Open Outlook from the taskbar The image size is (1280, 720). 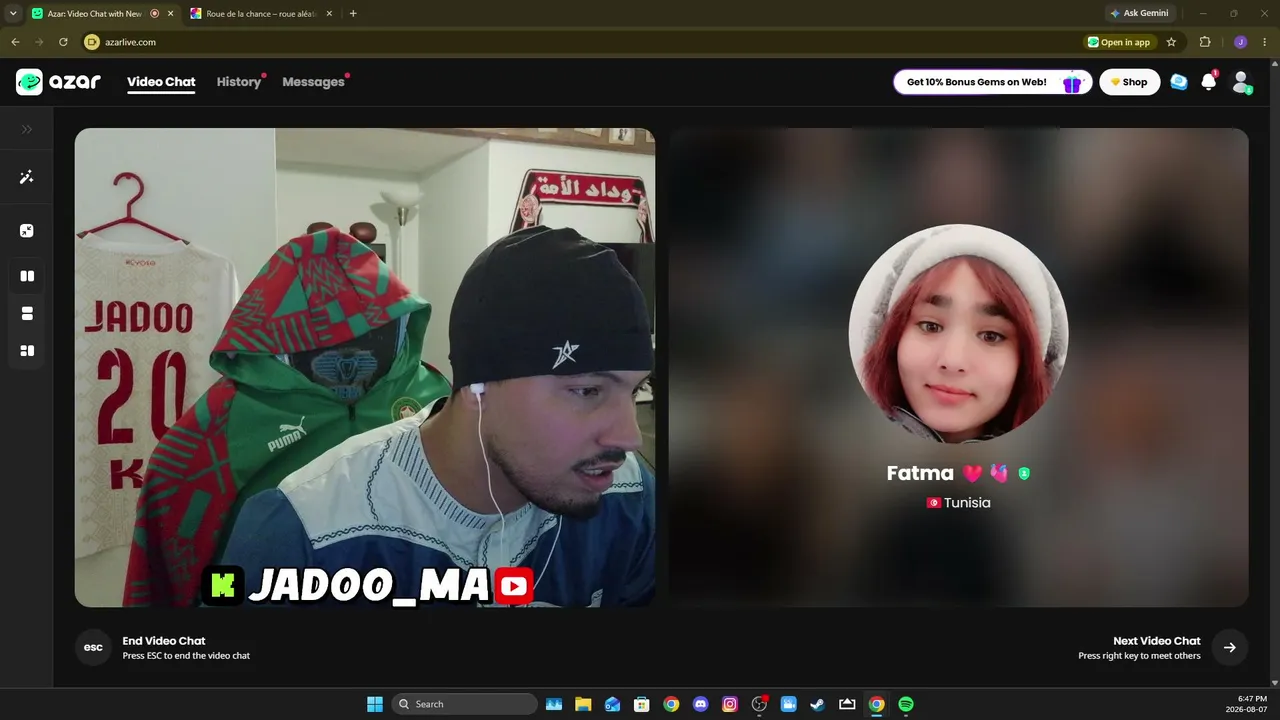(x=612, y=704)
